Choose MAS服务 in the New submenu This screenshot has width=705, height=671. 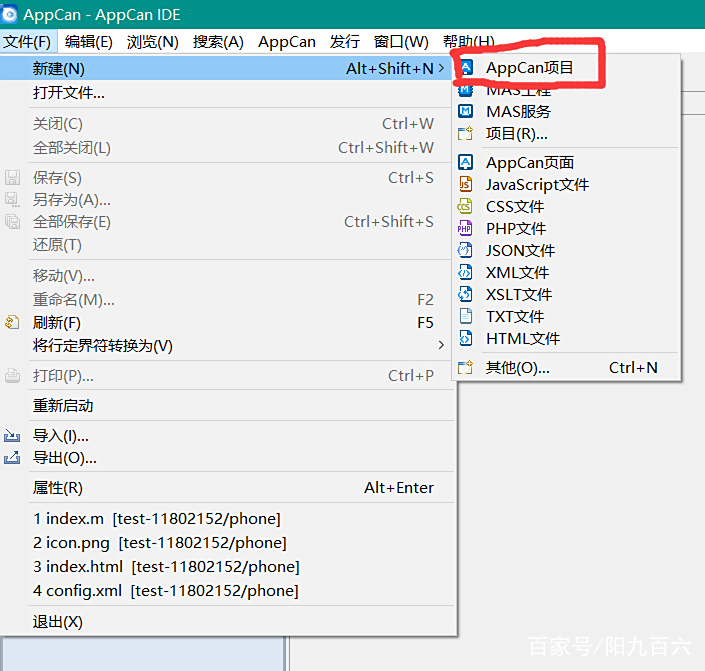click(567, 111)
